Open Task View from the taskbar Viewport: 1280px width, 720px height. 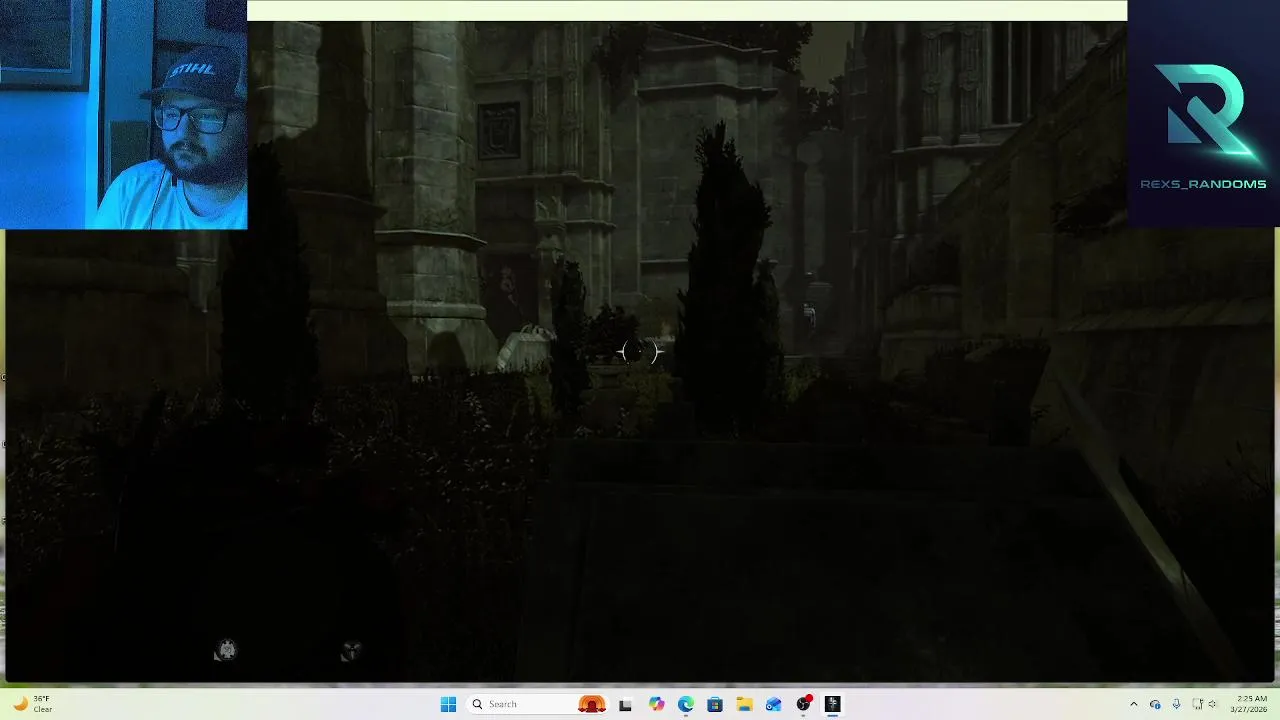[x=626, y=704]
